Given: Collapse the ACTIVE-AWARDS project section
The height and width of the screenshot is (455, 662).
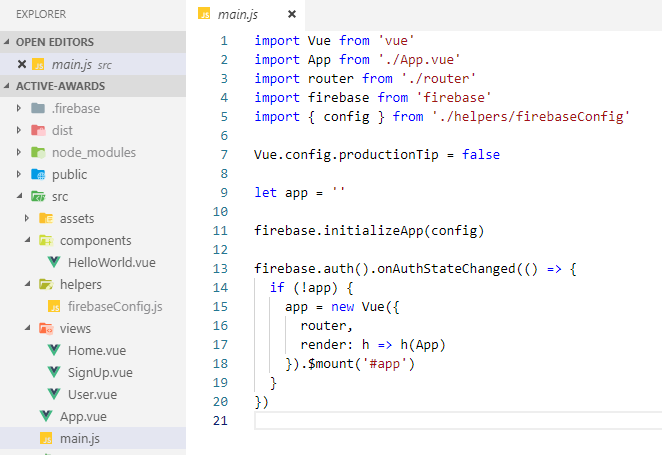Looking at the screenshot, I should pyautogui.click(x=8, y=86).
